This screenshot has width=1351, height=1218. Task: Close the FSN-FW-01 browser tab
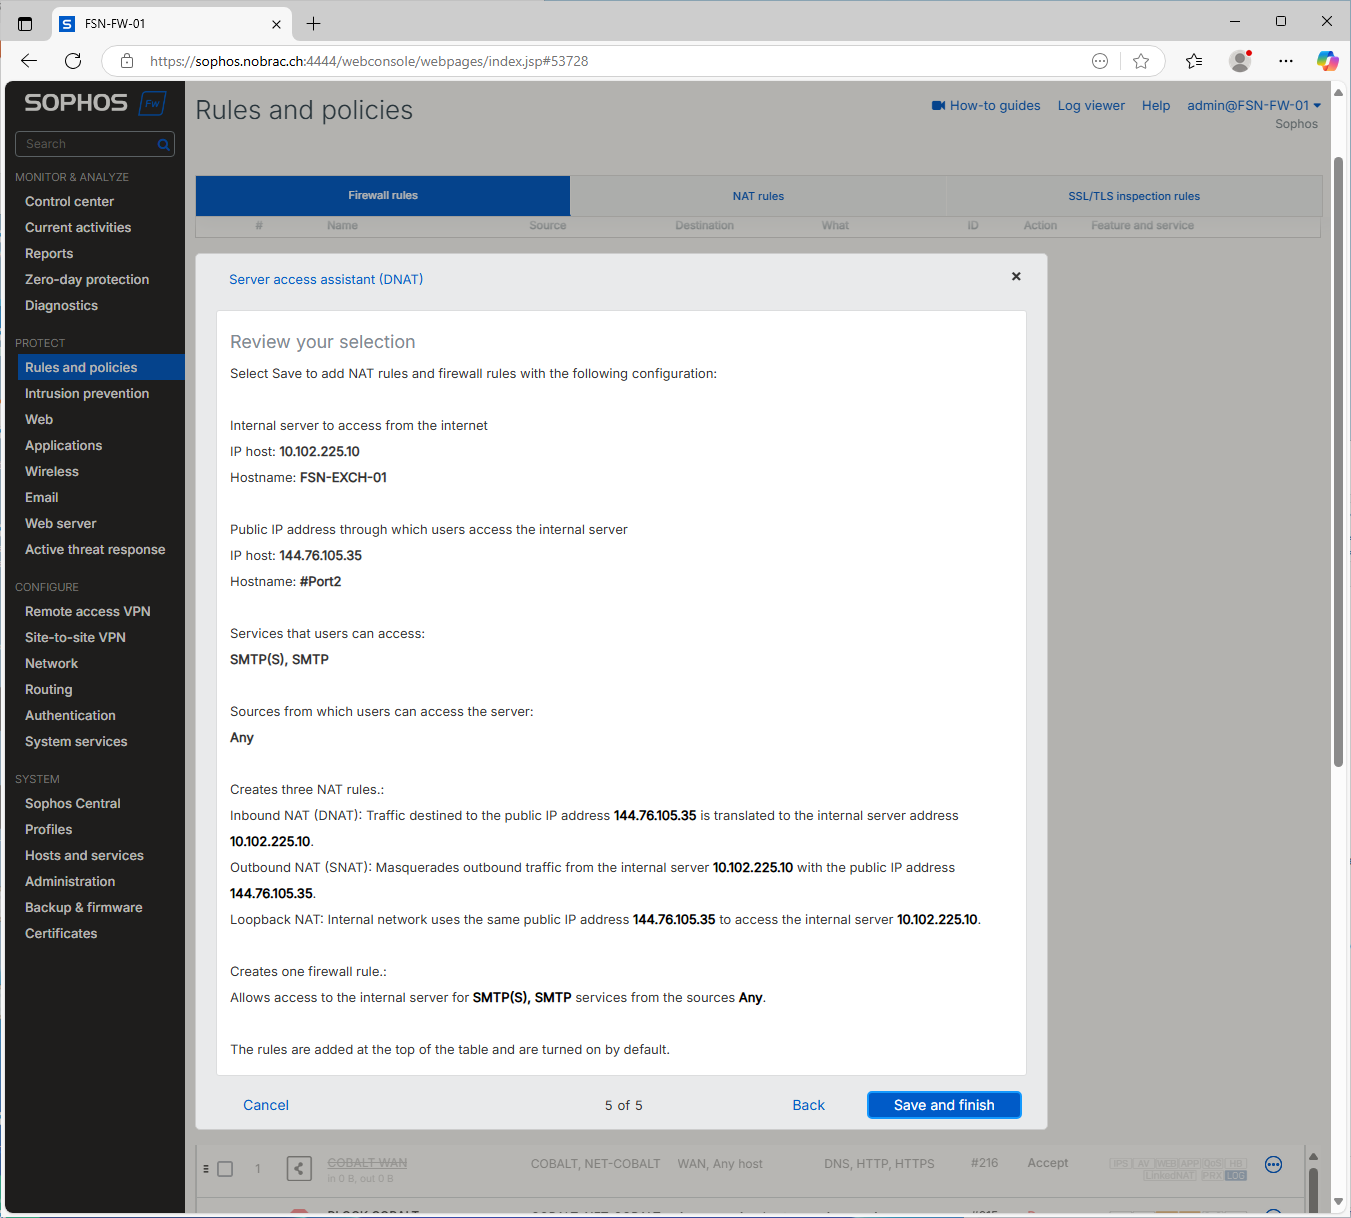[x=276, y=23]
